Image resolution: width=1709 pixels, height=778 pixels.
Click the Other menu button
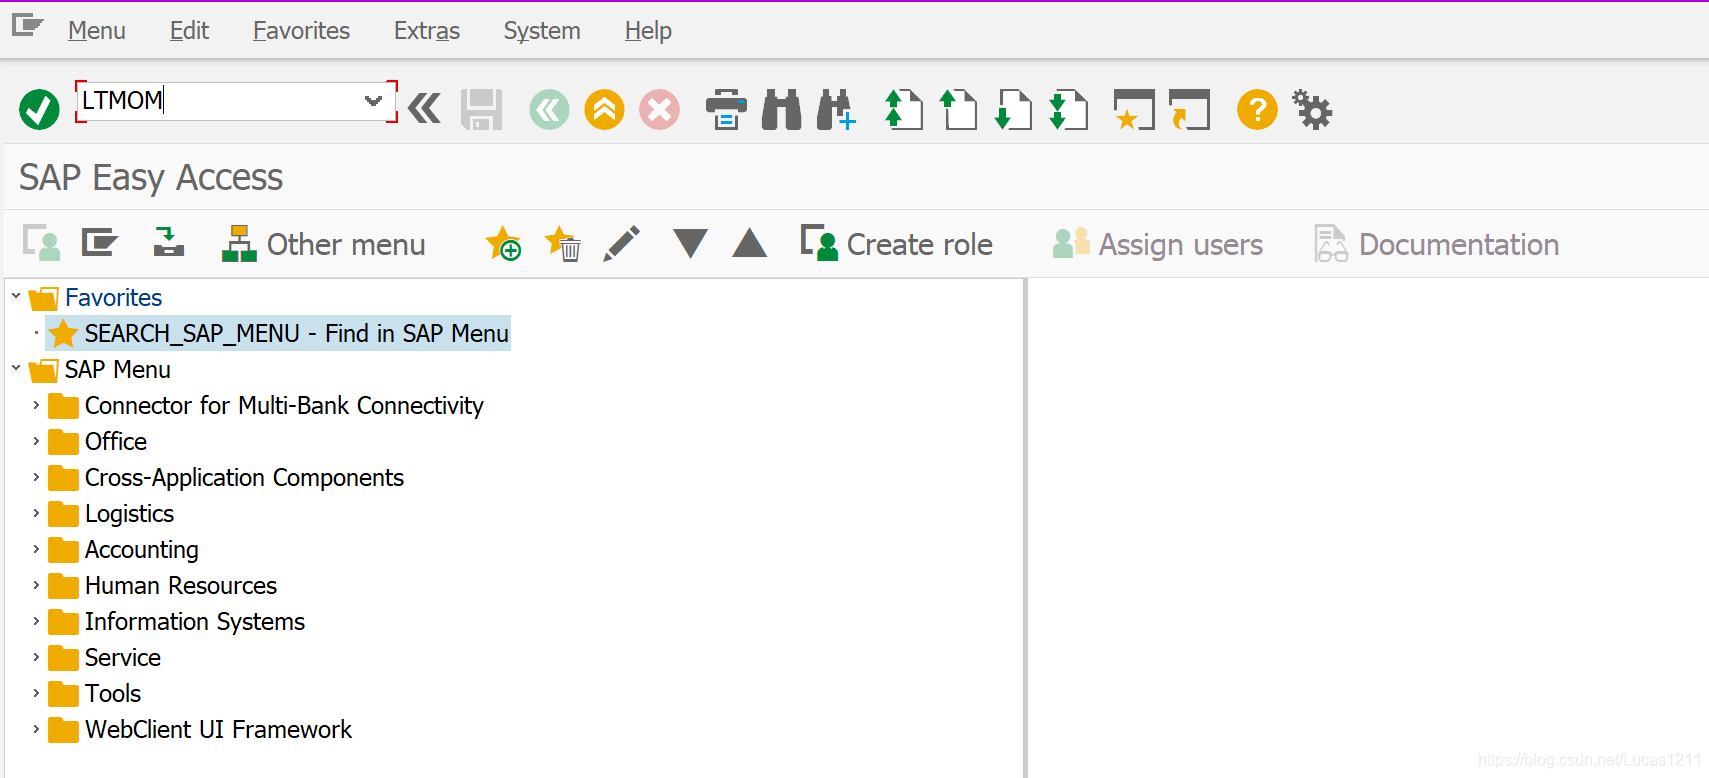pos(323,244)
